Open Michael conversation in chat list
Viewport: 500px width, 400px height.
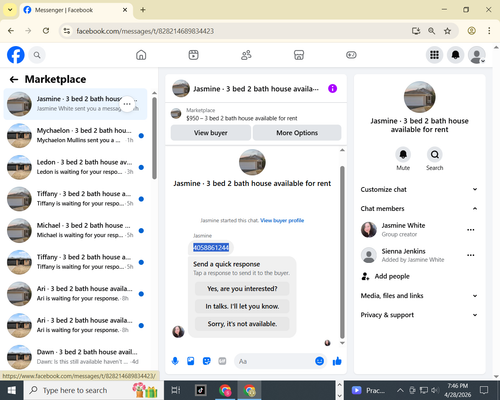(75, 231)
